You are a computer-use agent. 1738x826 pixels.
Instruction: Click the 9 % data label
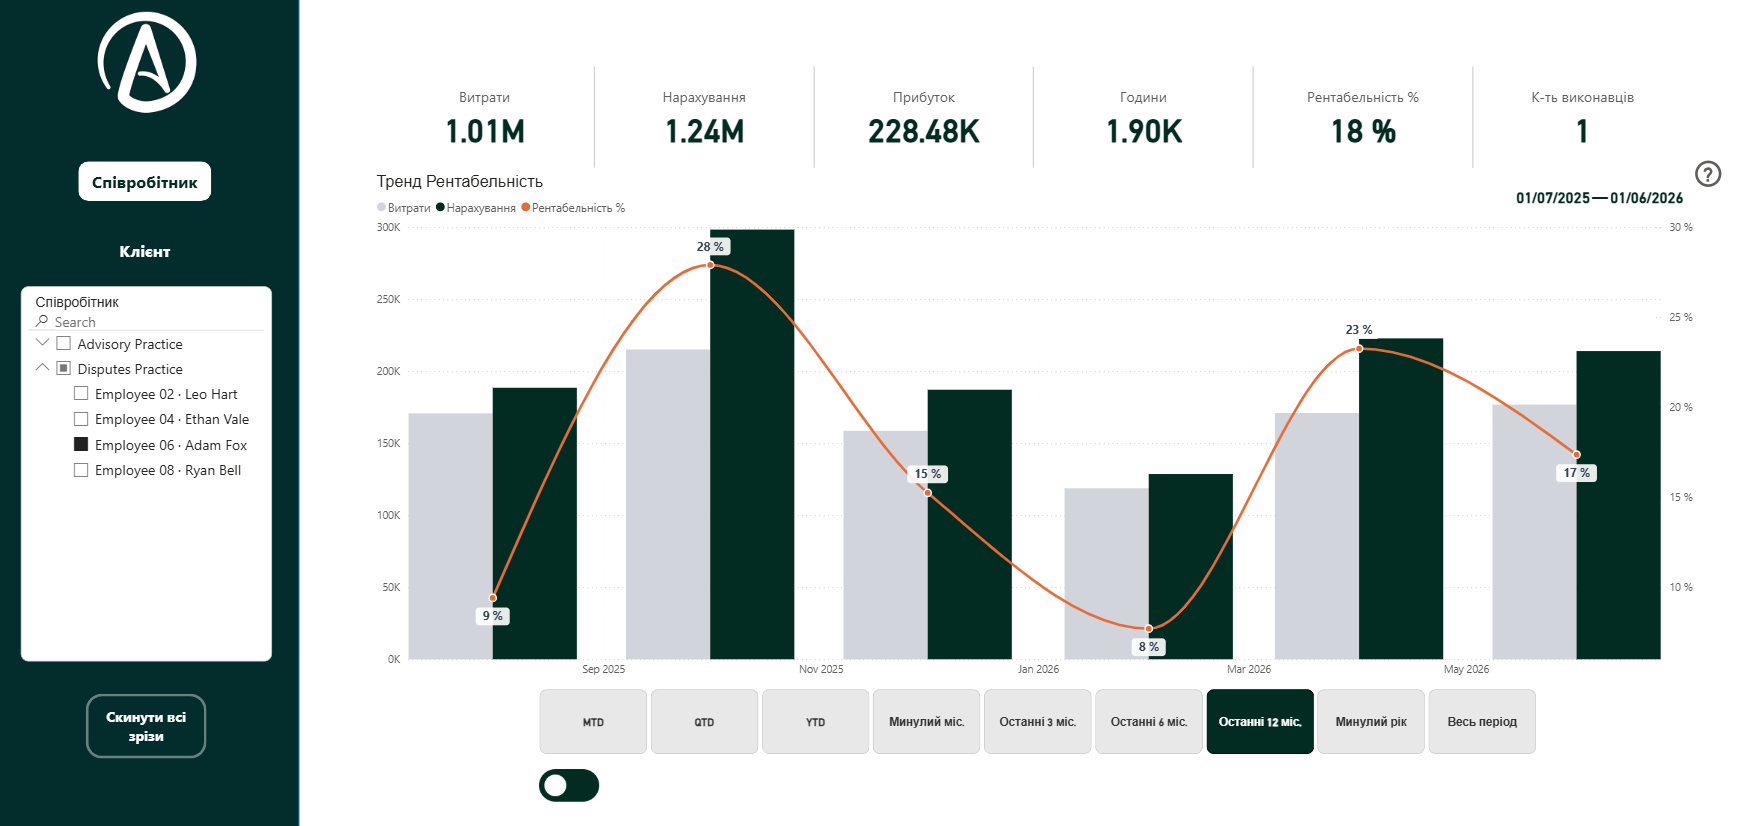click(x=493, y=616)
